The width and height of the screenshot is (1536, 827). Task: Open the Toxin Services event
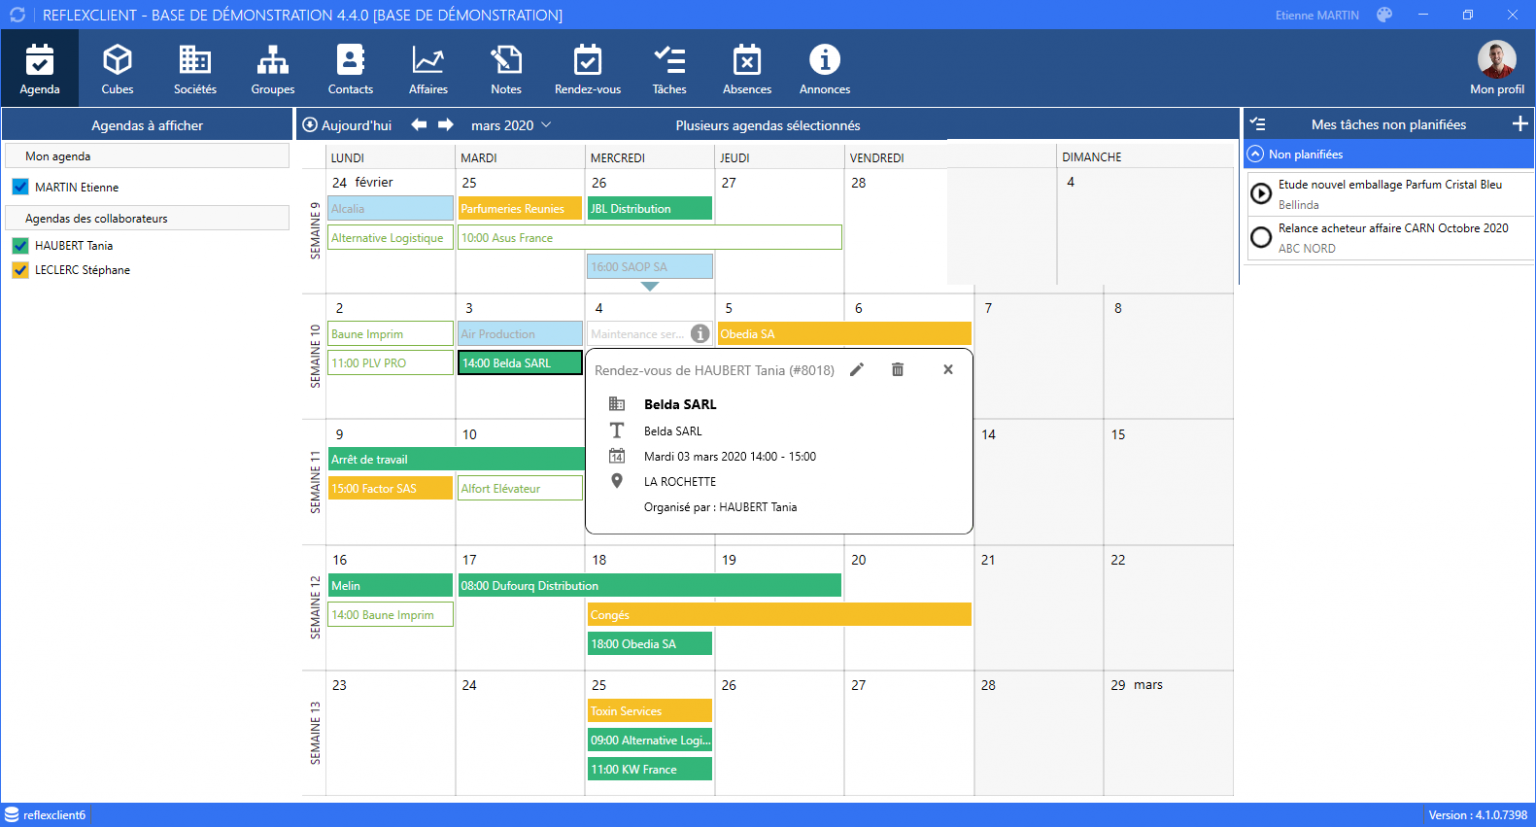[x=650, y=711]
